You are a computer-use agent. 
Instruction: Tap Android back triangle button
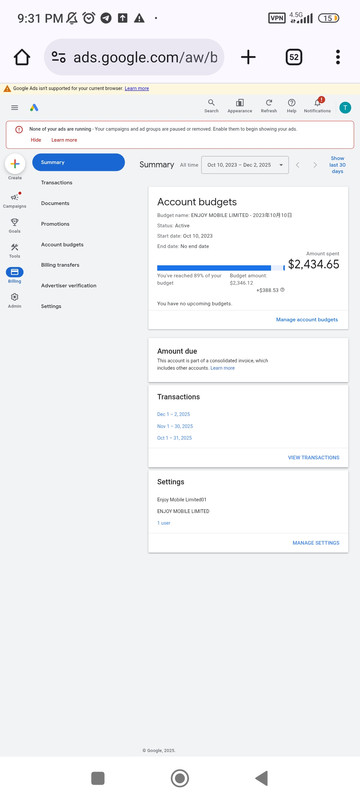pos(261,778)
